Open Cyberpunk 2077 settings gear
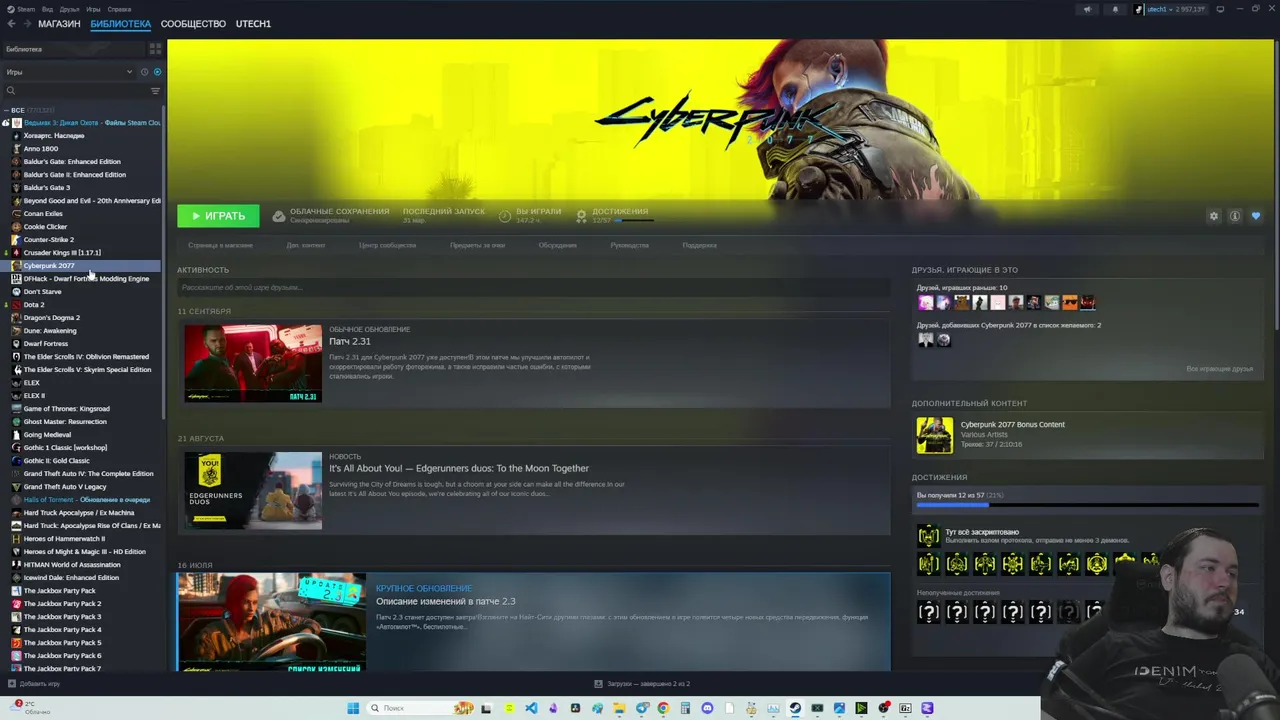The height and width of the screenshot is (720, 1280). point(1214,216)
